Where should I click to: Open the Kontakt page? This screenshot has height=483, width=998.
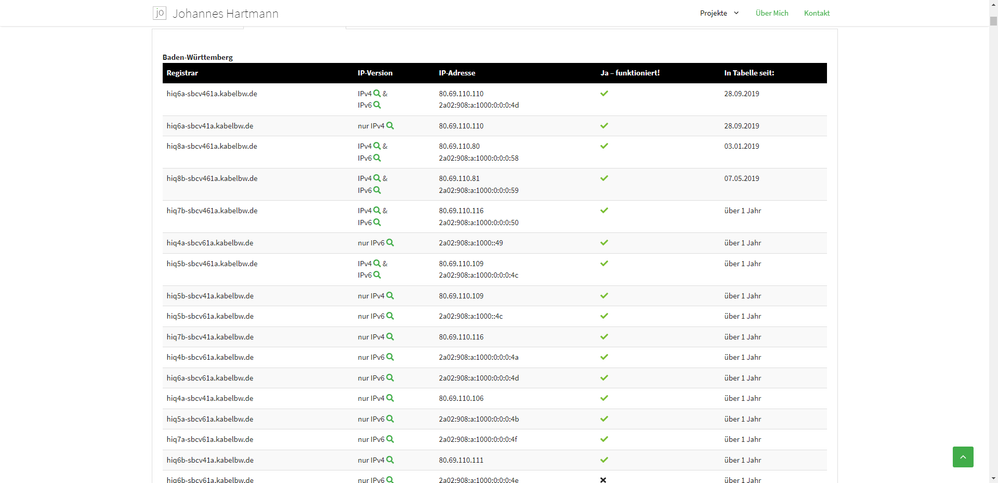click(817, 13)
